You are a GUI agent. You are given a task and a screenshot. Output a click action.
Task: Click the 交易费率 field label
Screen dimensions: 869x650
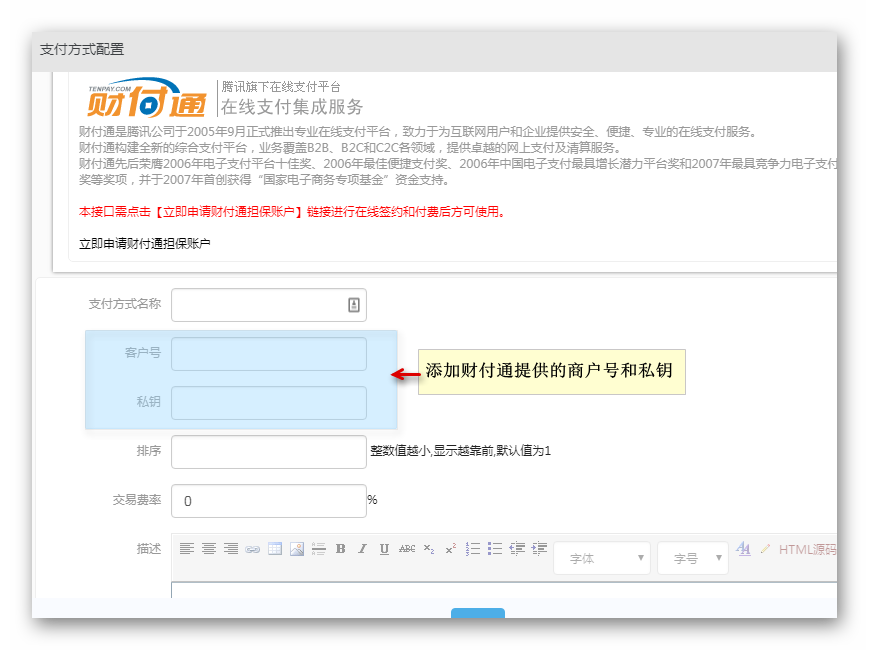pyautogui.click(x=137, y=500)
